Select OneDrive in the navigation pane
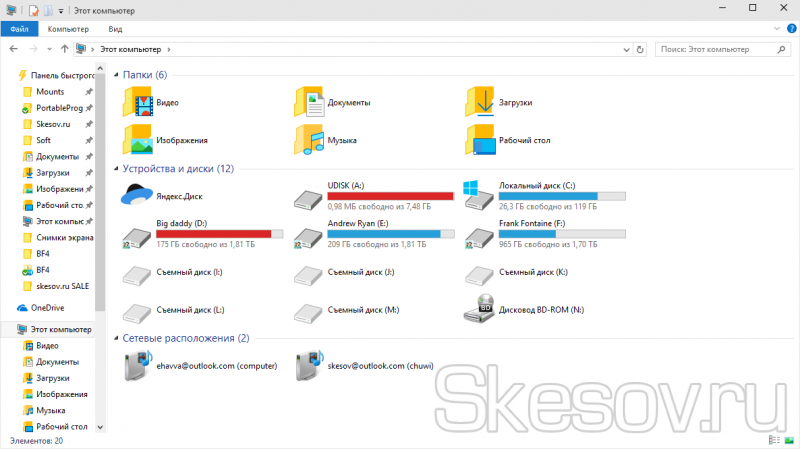800x449 pixels. 47,308
